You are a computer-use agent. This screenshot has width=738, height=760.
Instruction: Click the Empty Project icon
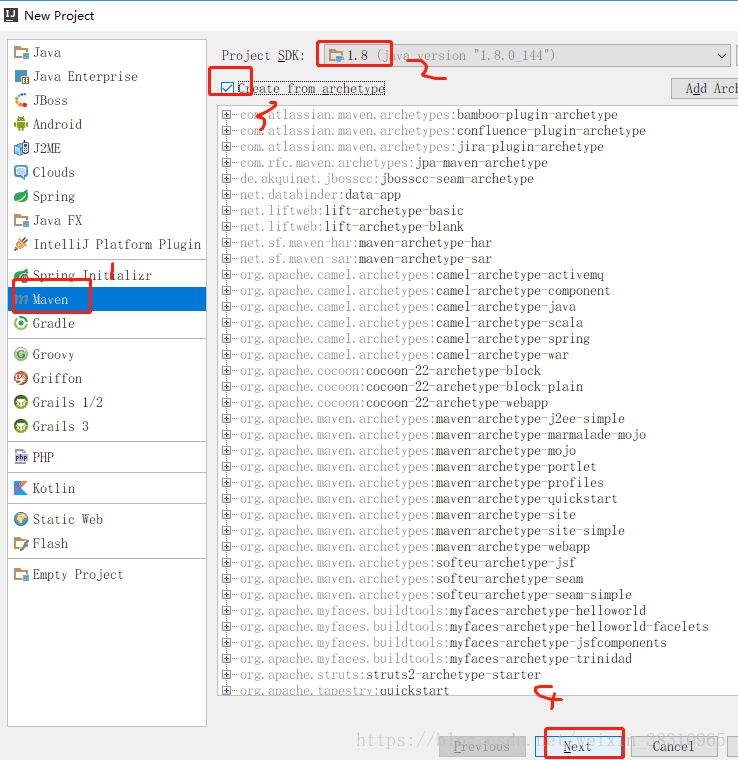point(21,574)
